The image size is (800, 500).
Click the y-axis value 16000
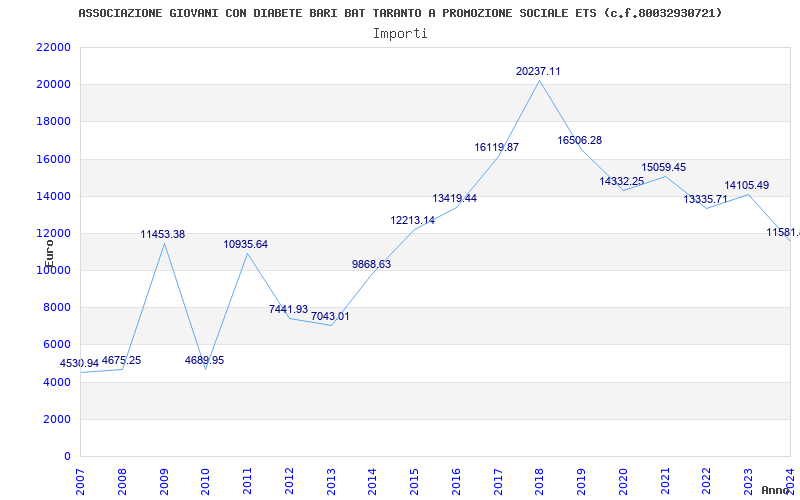tap(53, 159)
